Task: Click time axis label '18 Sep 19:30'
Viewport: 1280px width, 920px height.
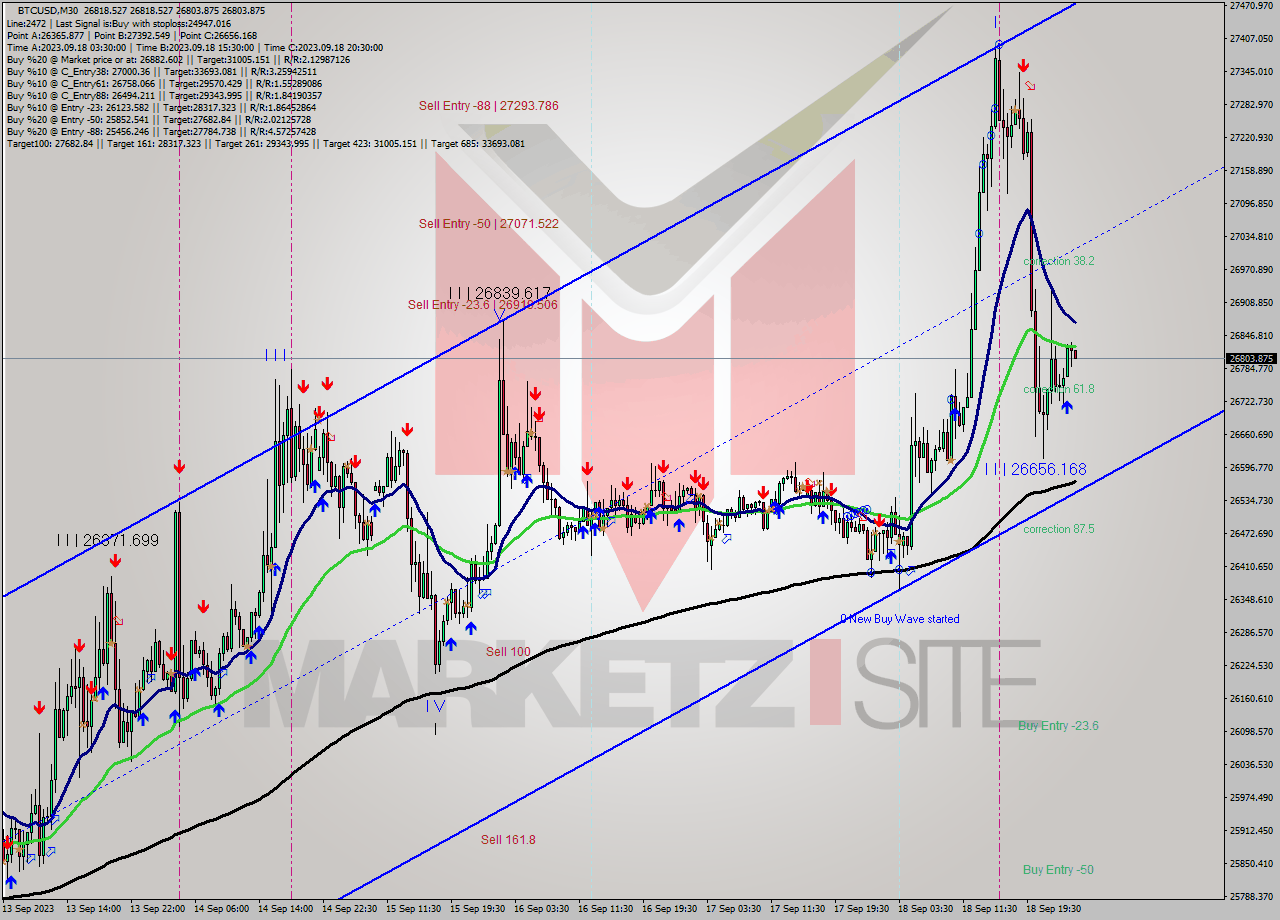Action: (x=1054, y=909)
